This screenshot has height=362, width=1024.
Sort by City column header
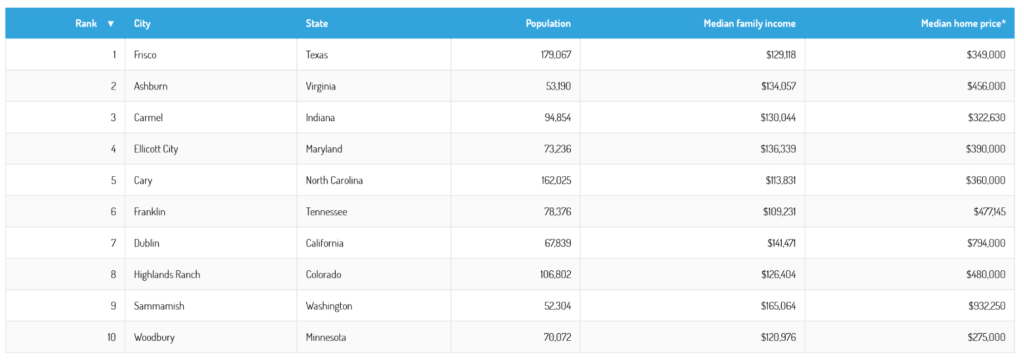[142, 24]
